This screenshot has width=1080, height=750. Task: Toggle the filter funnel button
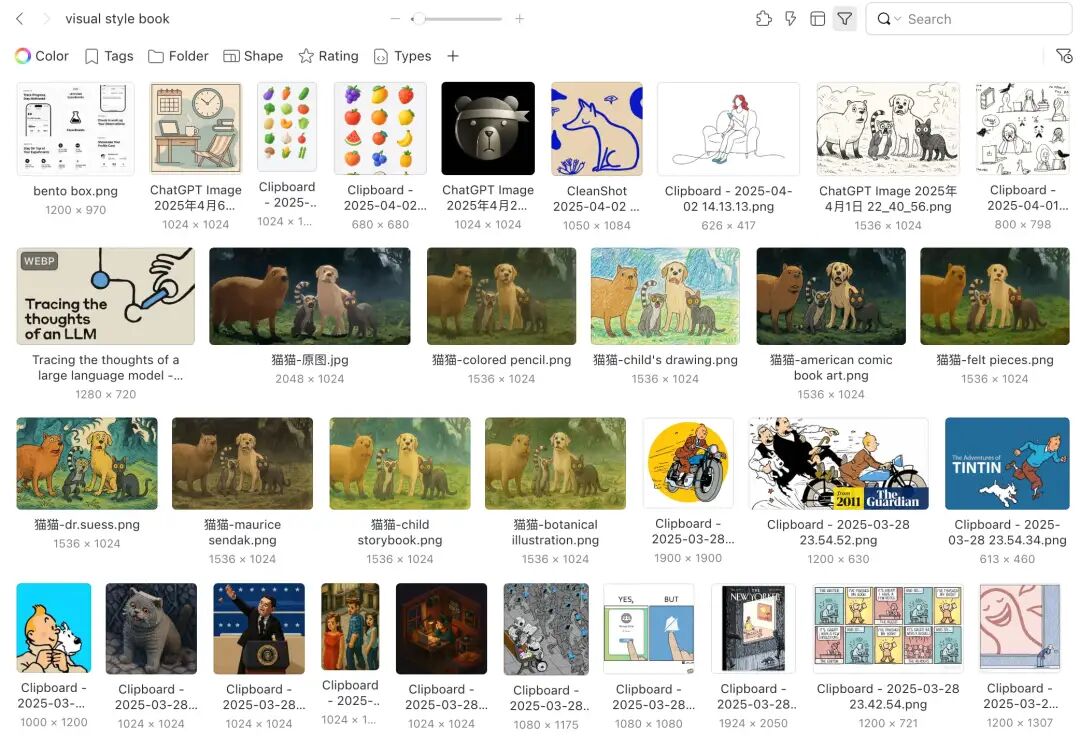pyautogui.click(x=844, y=19)
